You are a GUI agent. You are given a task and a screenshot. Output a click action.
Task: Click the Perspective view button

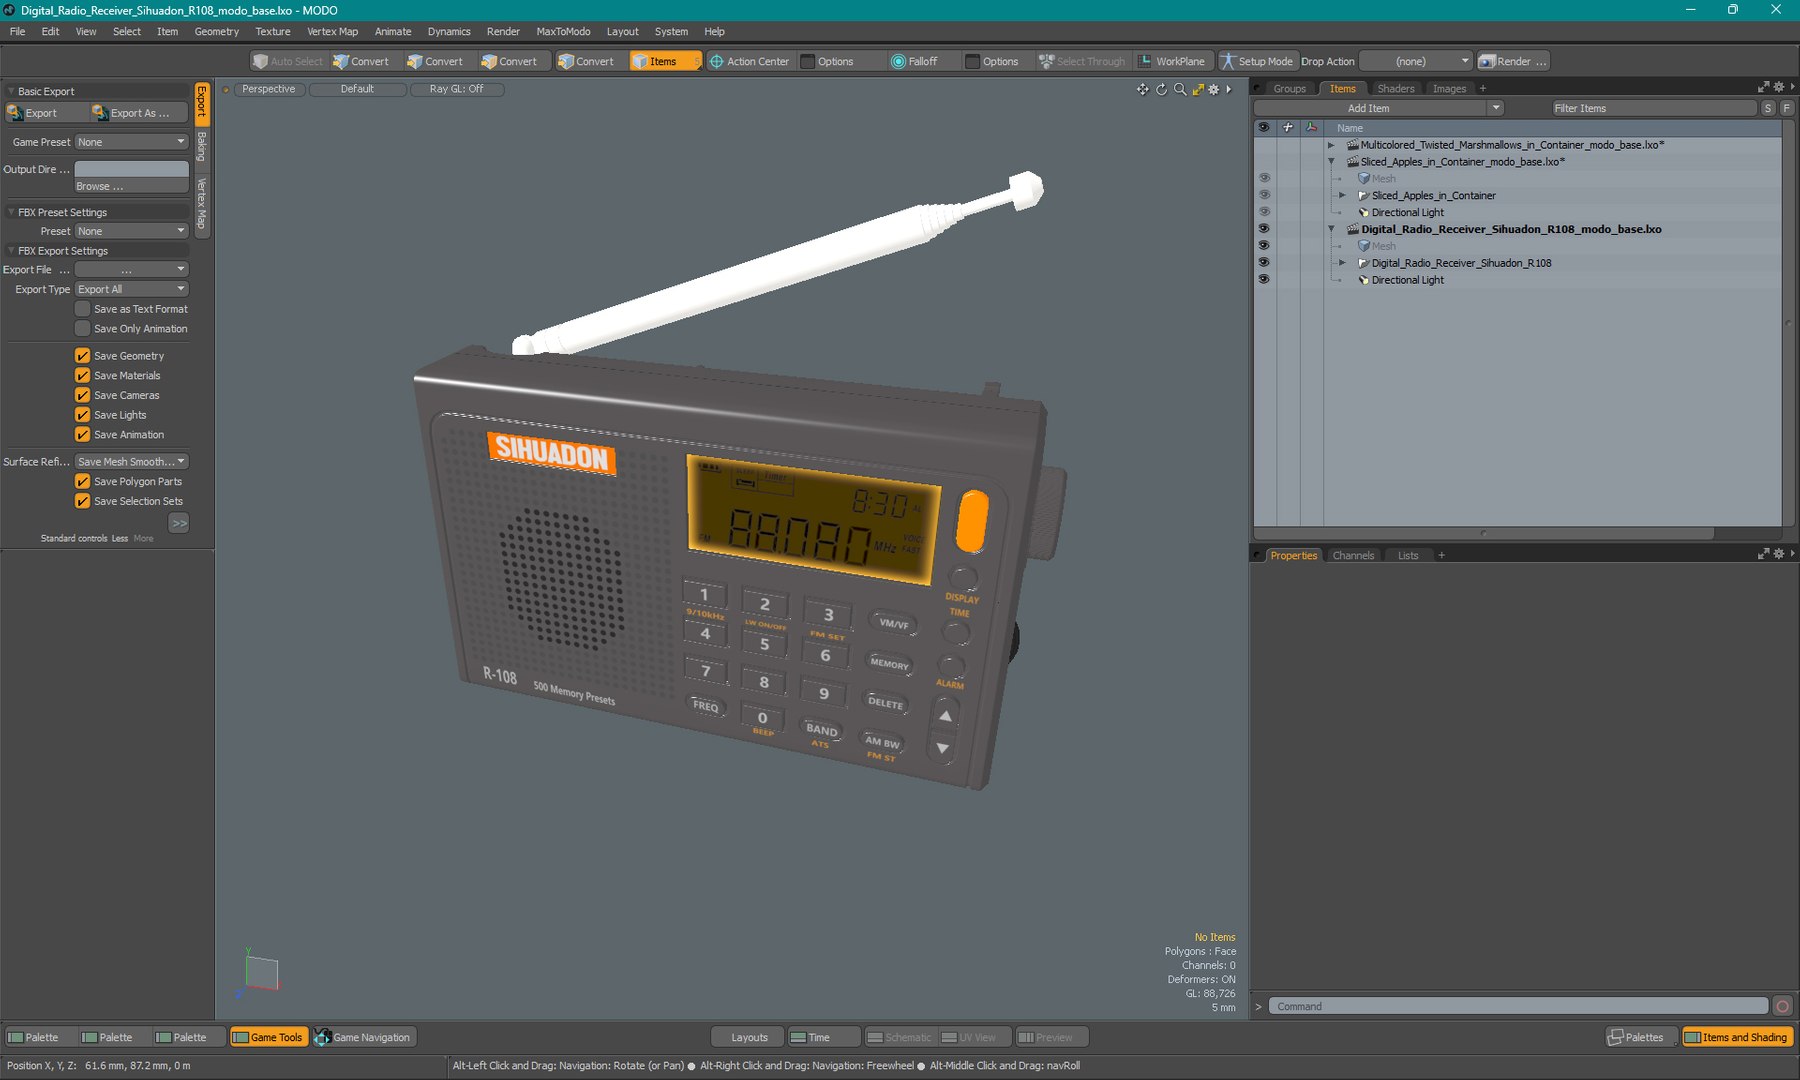tap(268, 89)
